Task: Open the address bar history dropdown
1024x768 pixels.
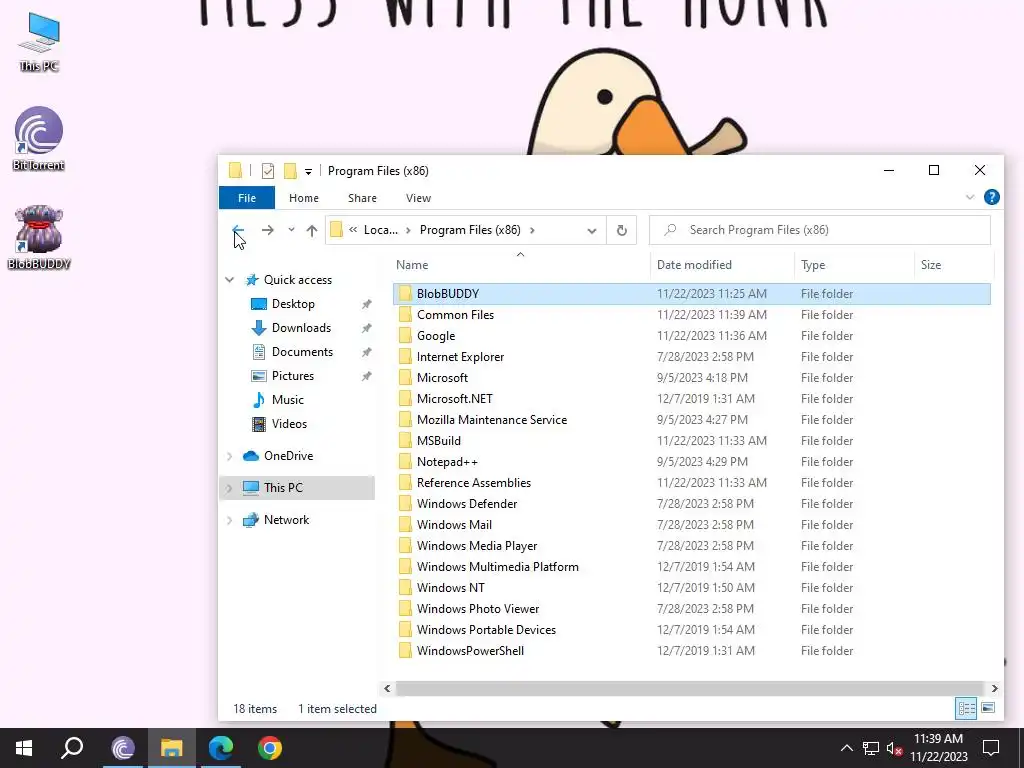Action: (x=592, y=231)
